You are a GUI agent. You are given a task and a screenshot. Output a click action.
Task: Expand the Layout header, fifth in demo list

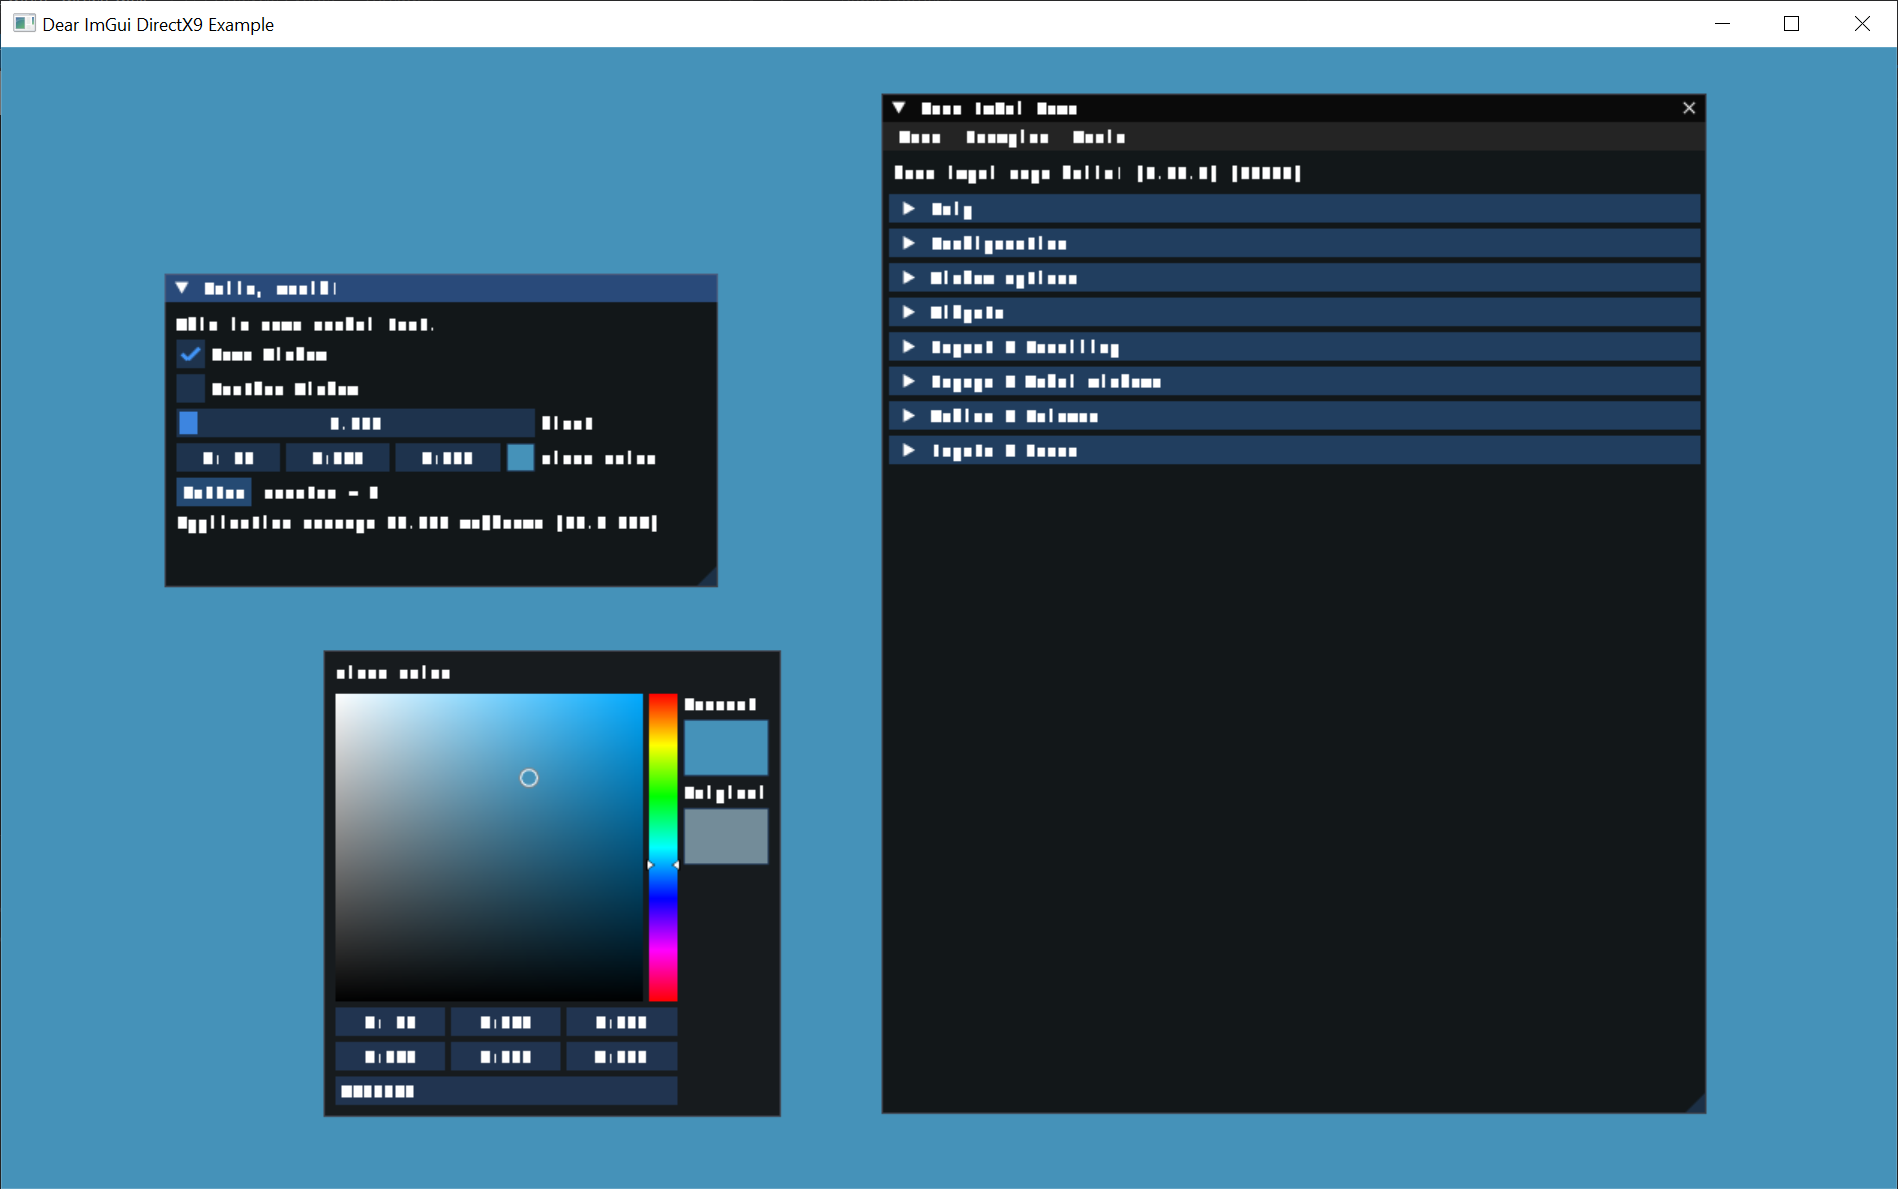pyautogui.click(x=1294, y=347)
